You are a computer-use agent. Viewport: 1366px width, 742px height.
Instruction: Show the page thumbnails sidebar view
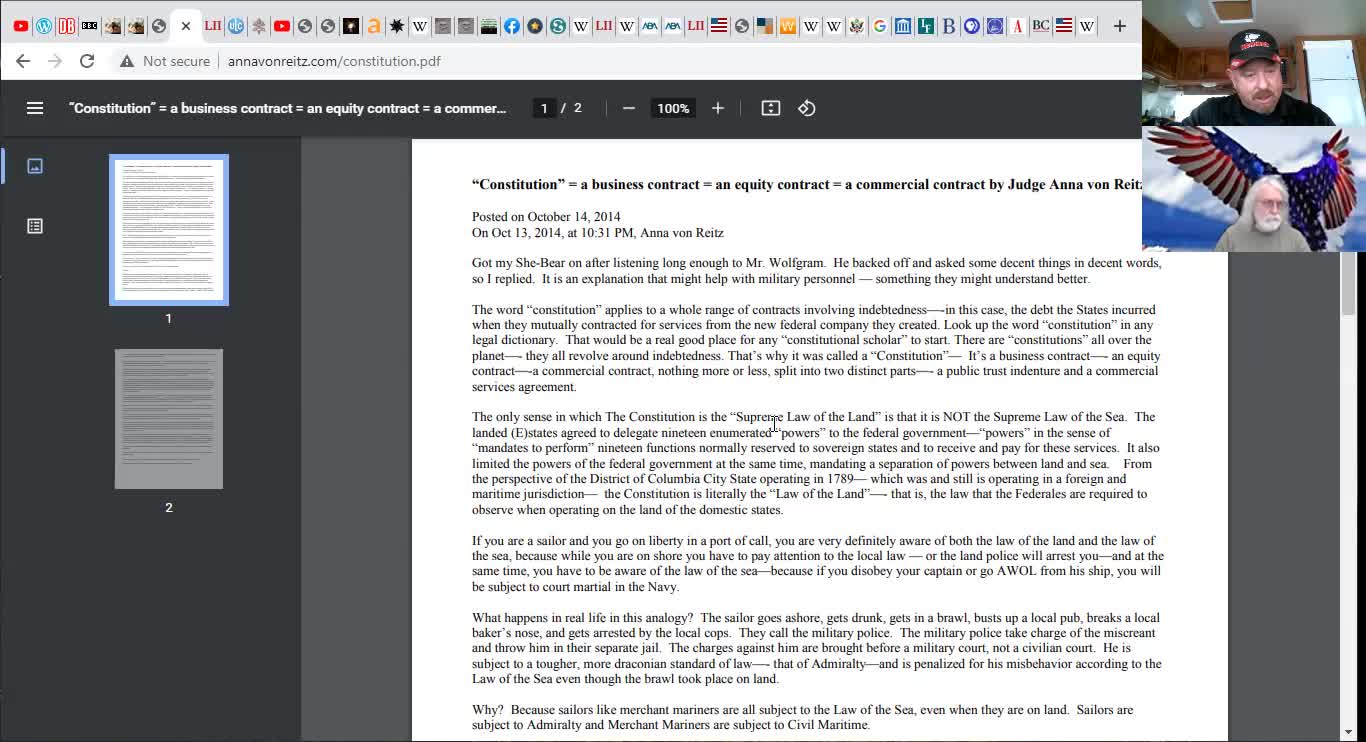tap(35, 166)
